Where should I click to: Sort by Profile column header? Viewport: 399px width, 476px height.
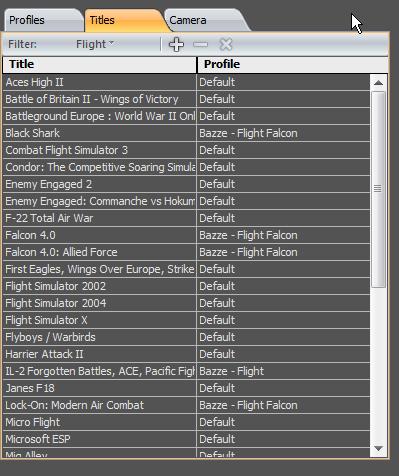[292, 64]
